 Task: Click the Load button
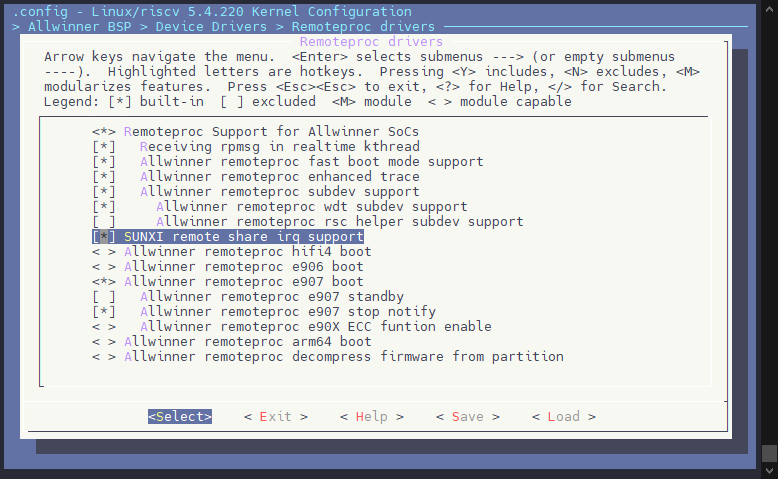[564, 416]
